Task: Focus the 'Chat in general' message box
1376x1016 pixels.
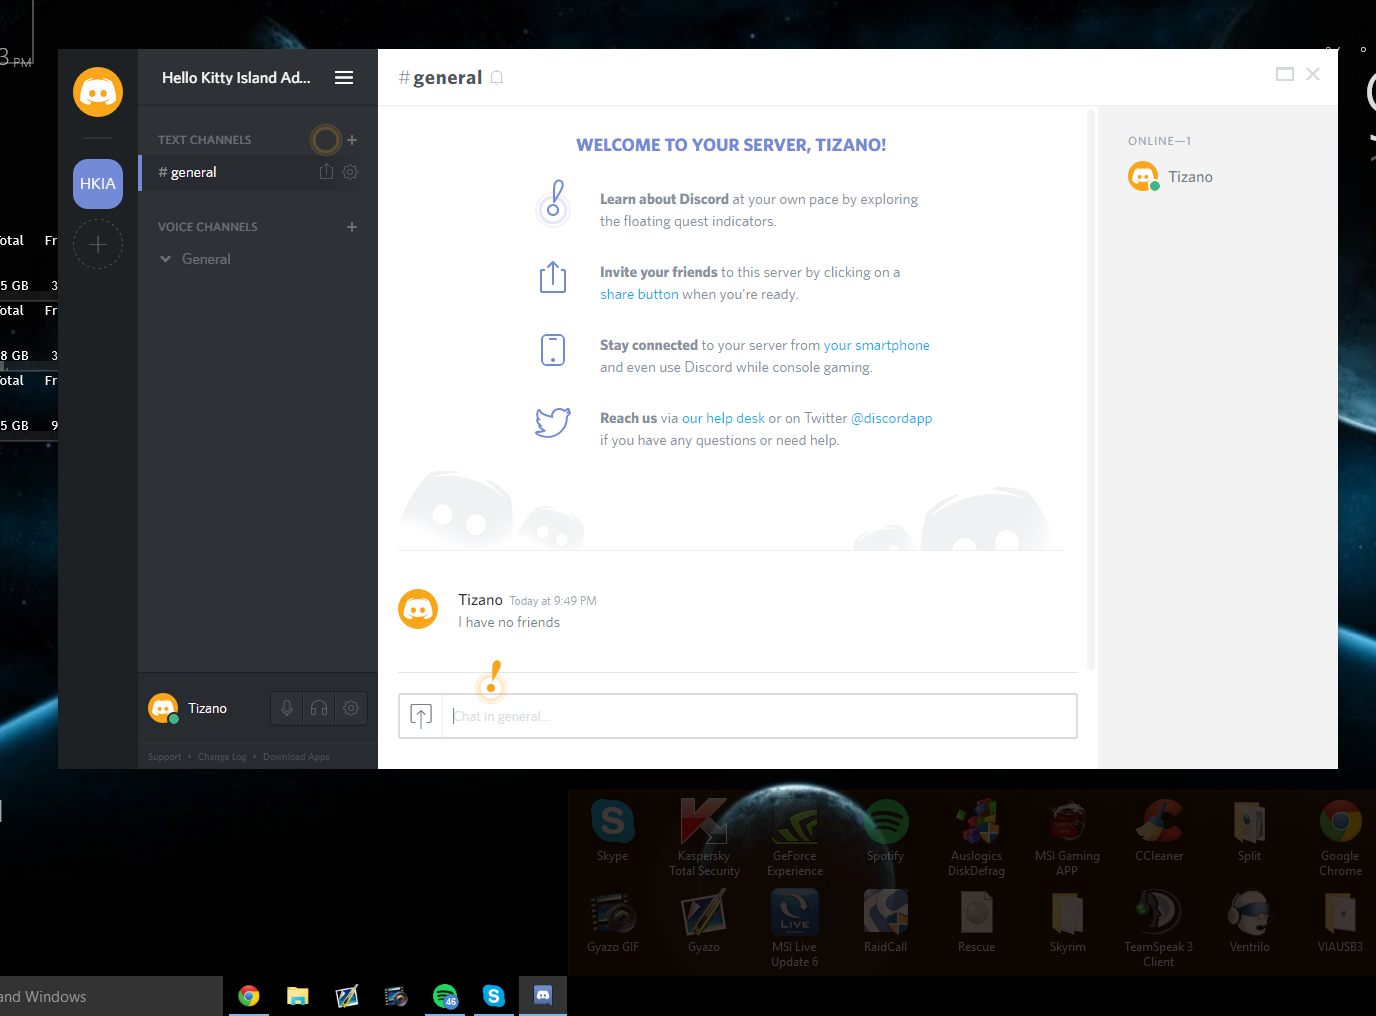Action: 760,716
